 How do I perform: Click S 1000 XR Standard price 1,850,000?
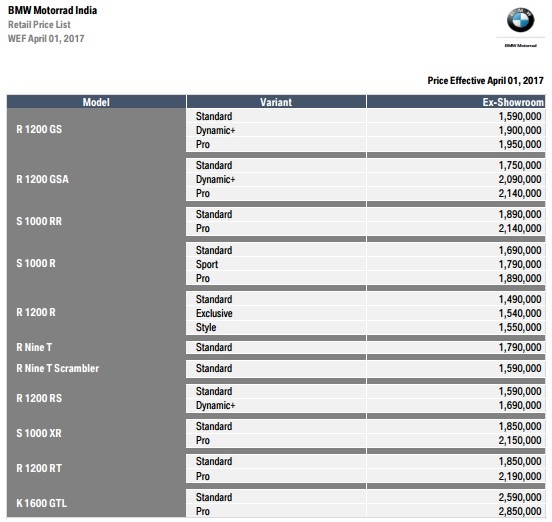coord(520,426)
